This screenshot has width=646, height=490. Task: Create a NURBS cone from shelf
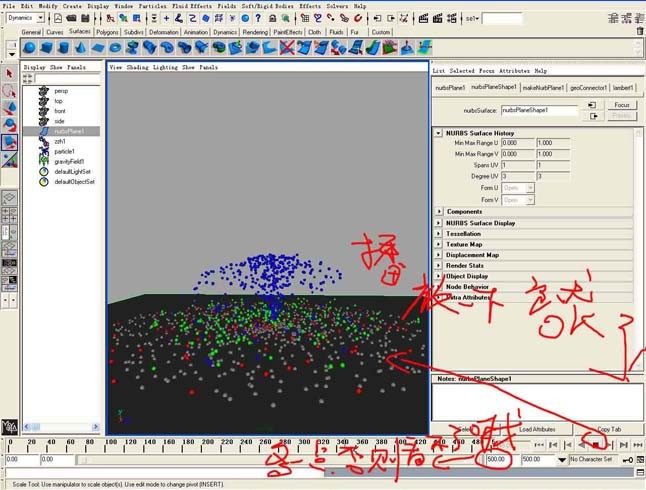80,48
